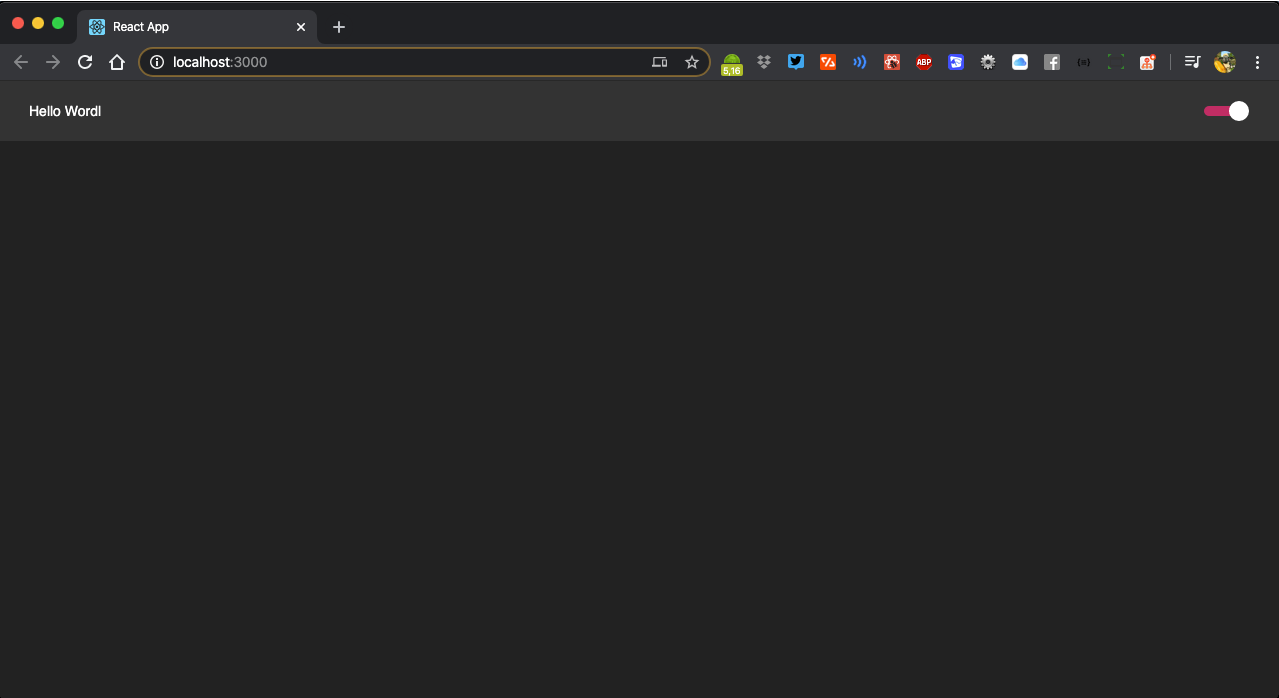The height and width of the screenshot is (698, 1279).
Task: Open the Adblock Plus extension
Action: tap(924, 62)
